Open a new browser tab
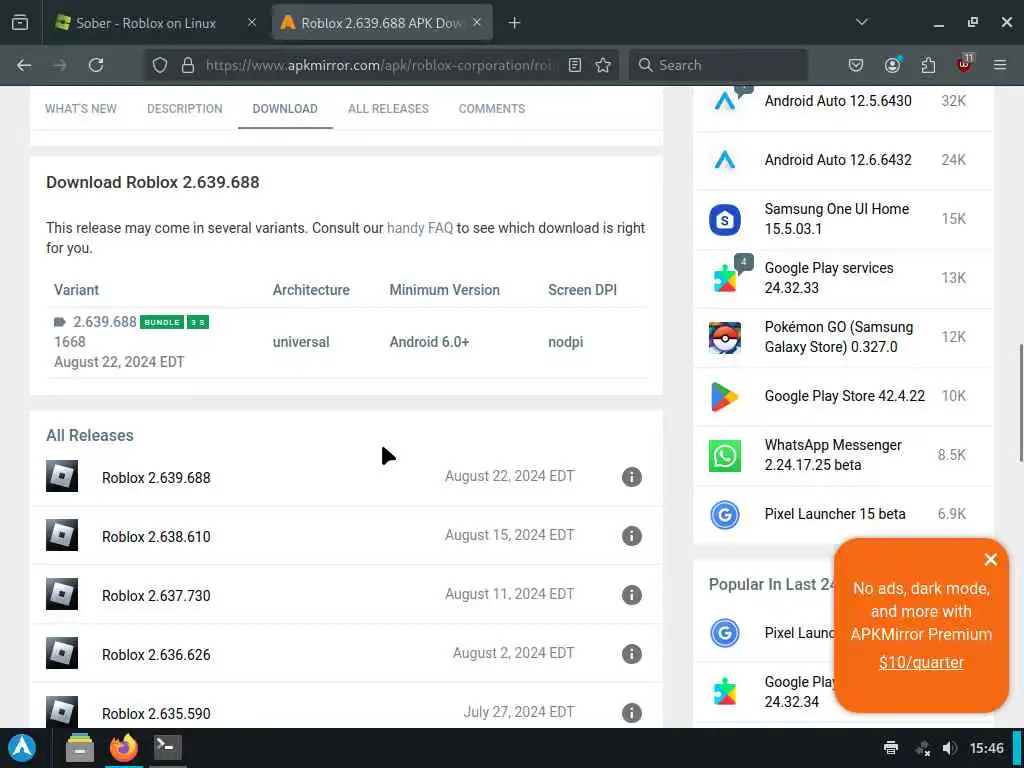 point(515,23)
